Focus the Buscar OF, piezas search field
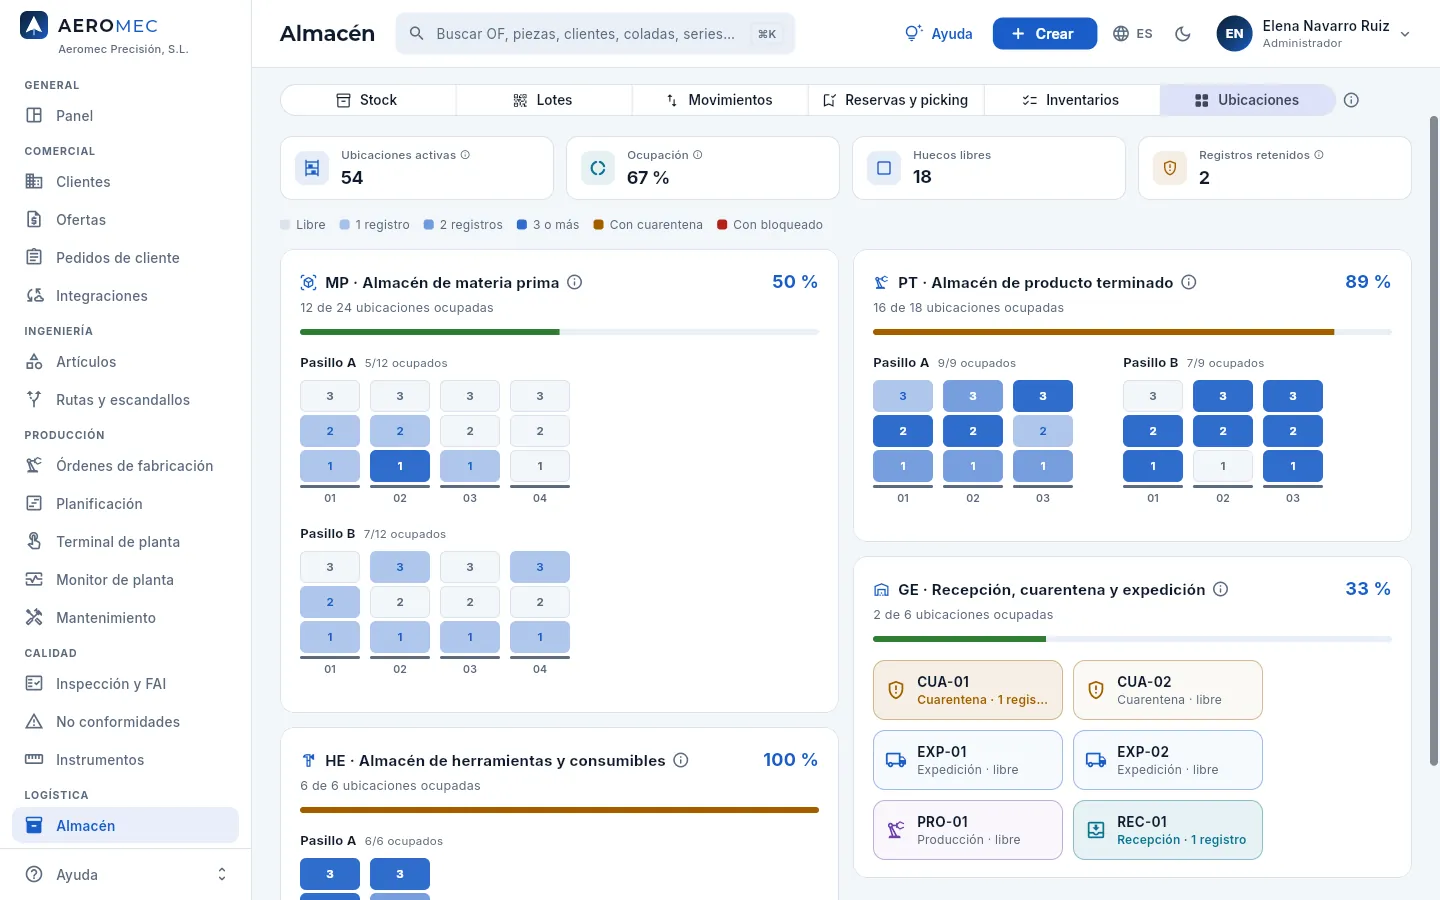 coord(596,34)
